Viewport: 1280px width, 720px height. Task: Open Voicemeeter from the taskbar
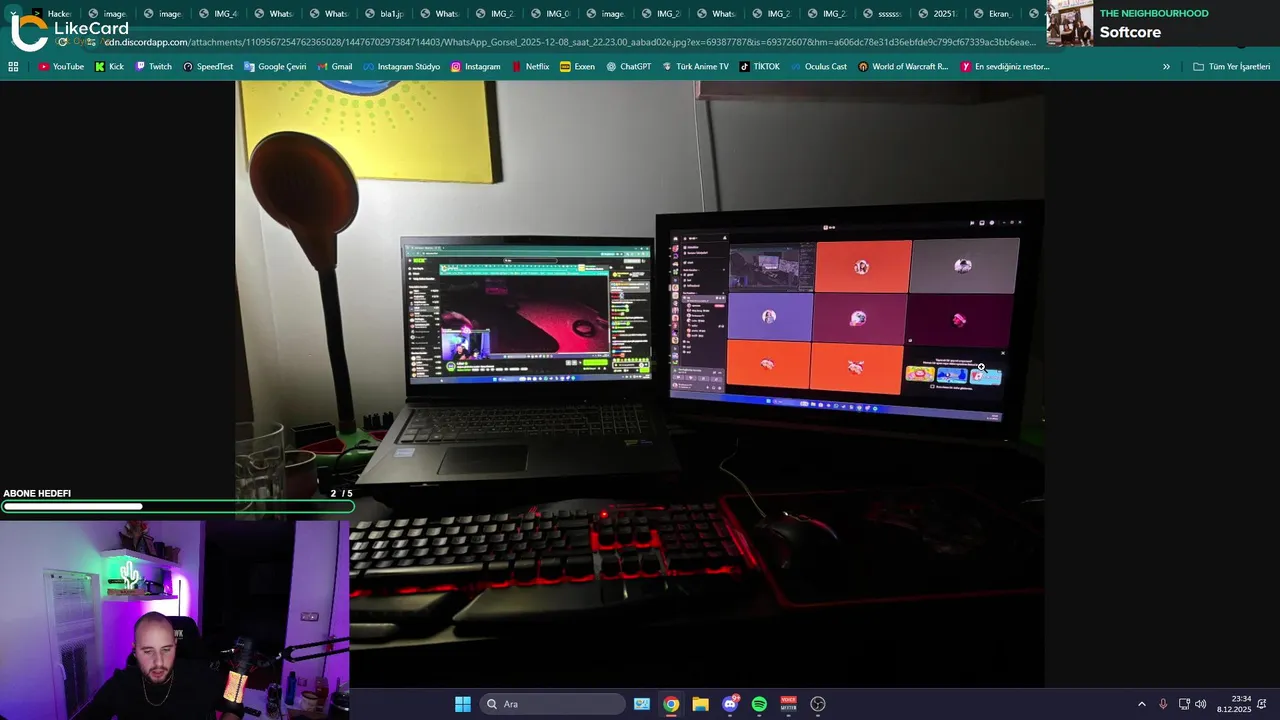pyautogui.click(x=788, y=704)
